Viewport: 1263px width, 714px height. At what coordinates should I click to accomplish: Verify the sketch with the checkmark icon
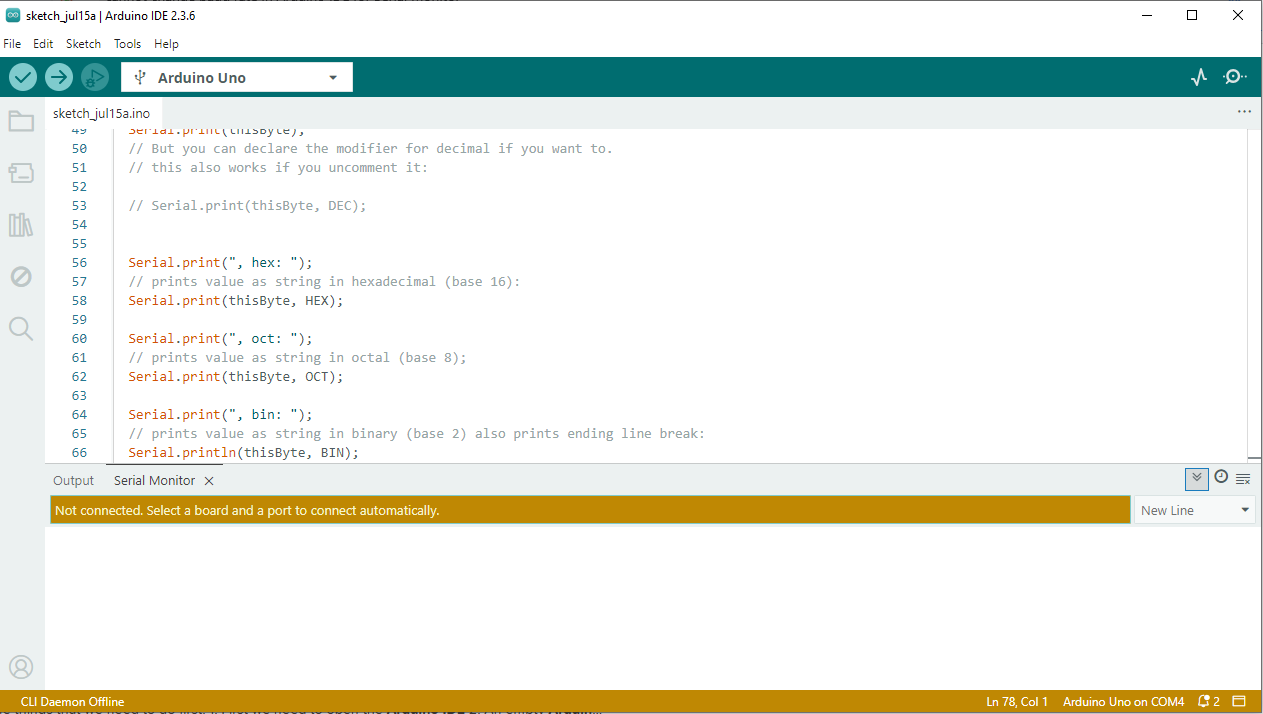pyautogui.click(x=22, y=77)
